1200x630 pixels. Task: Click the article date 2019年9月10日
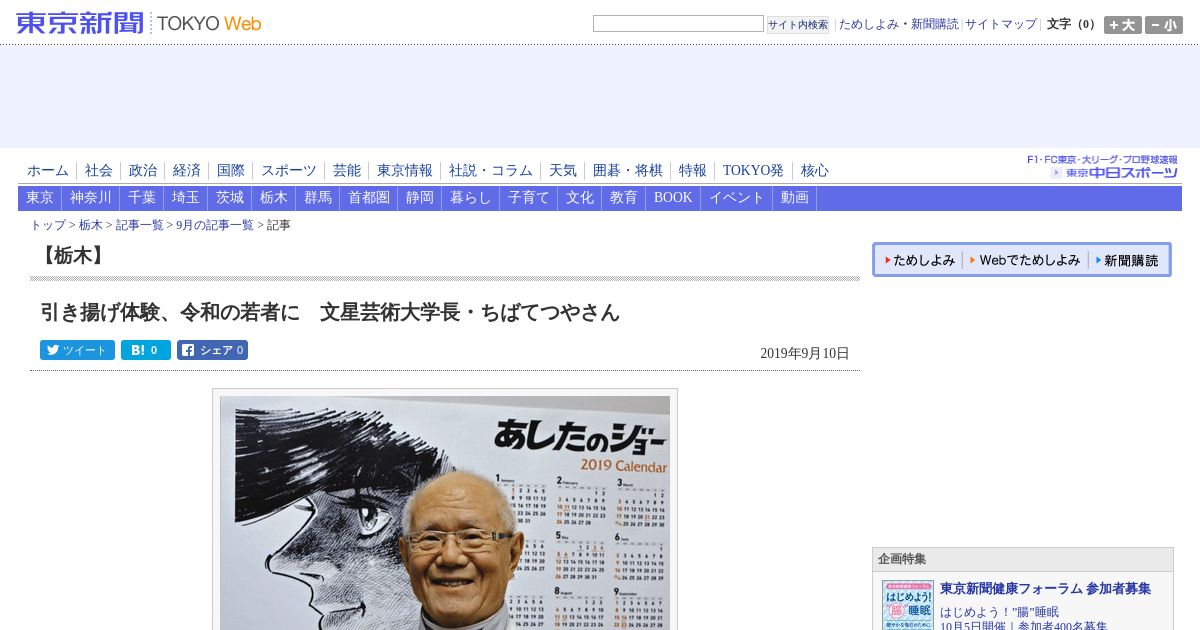click(x=804, y=353)
